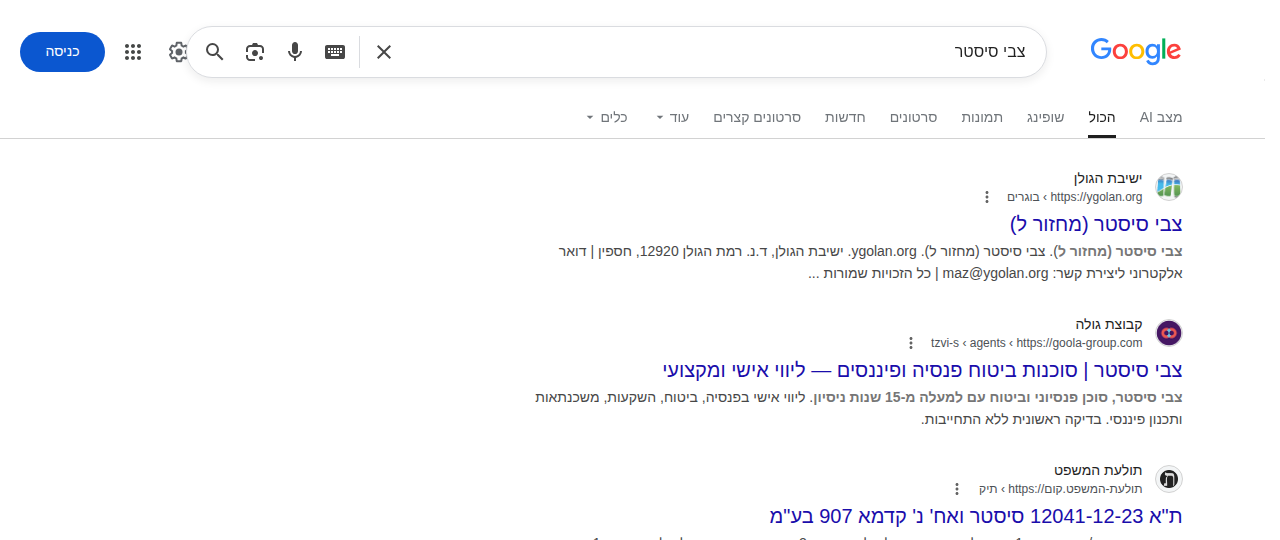Screen dimensions: 1280x540
Task: Open more options for תולעת המשפט result
Action: [957, 489]
